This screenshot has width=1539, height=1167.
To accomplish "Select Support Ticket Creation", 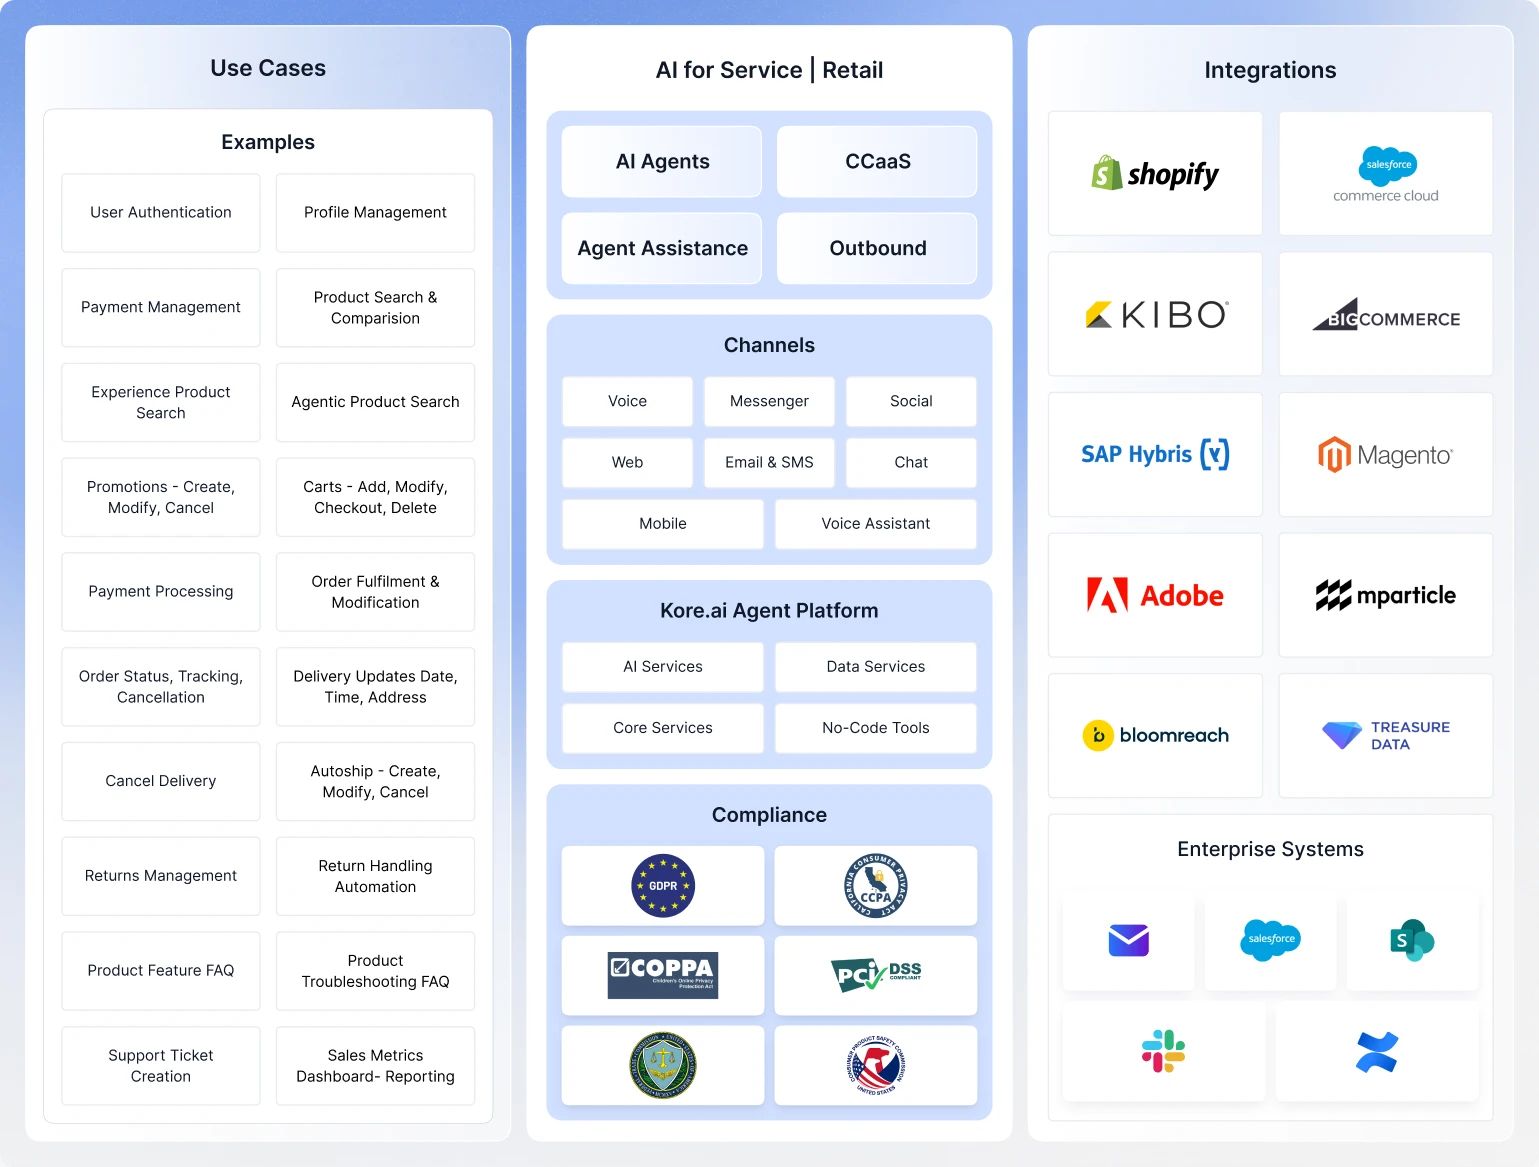I will [x=161, y=1066].
